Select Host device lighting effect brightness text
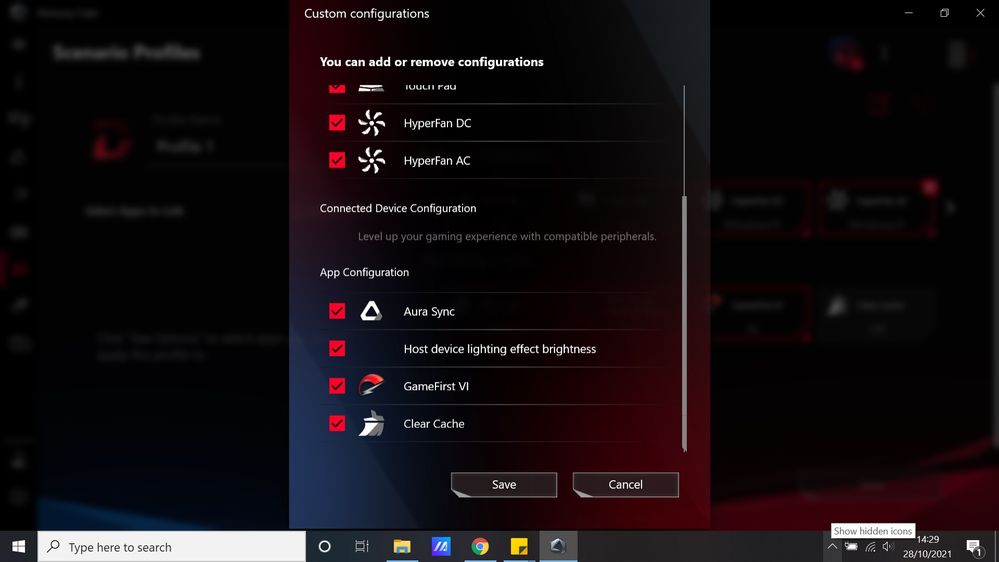This screenshot has width=999, height=562. 500,349
